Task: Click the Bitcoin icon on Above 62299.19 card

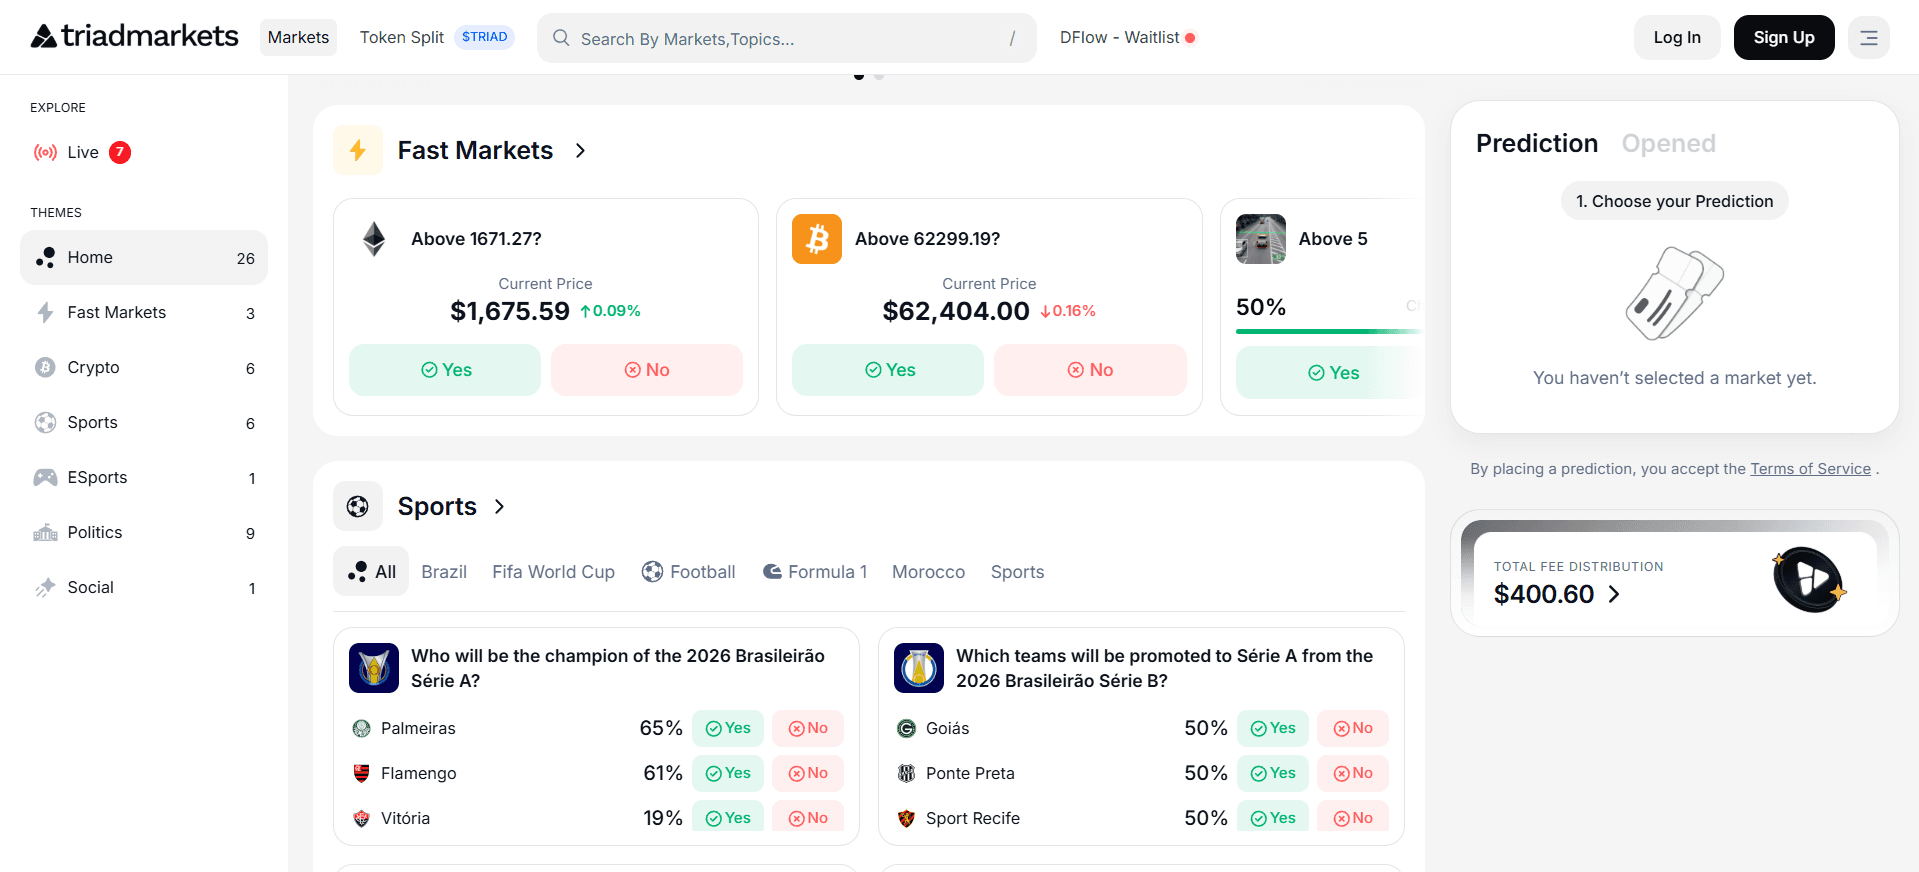Action: tap(817, 239)
